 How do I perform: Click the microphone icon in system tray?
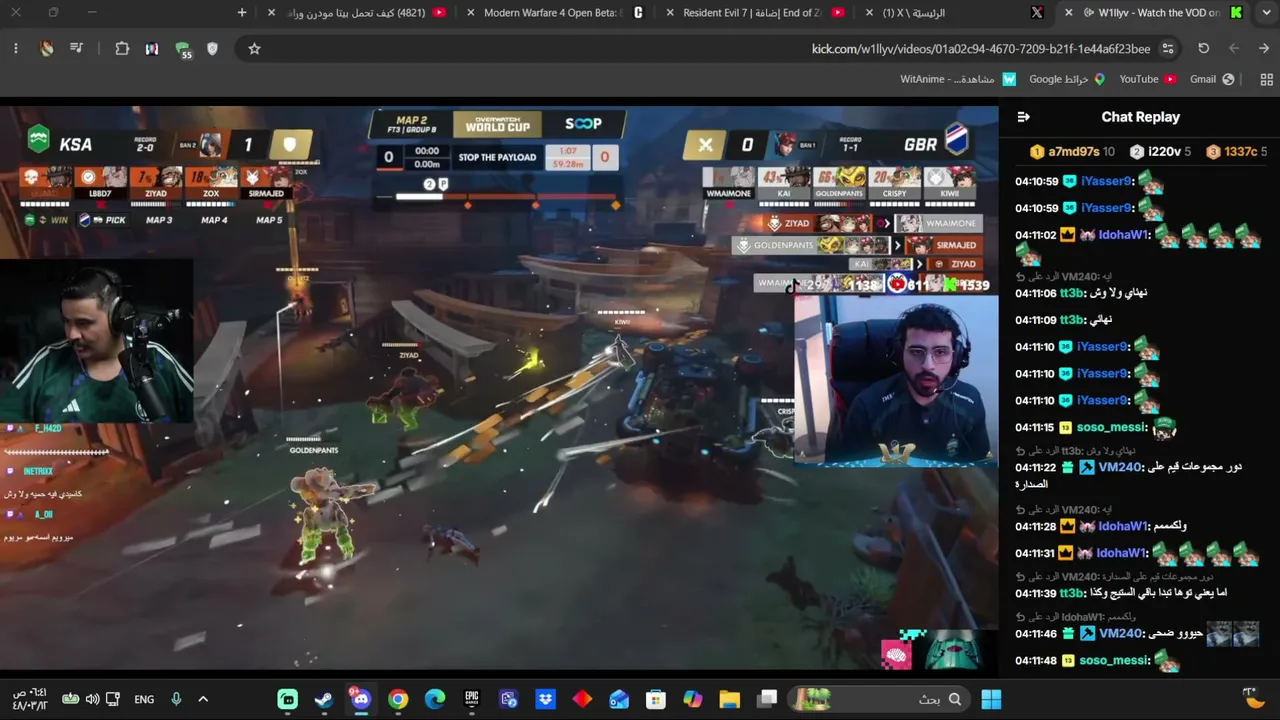176,699
